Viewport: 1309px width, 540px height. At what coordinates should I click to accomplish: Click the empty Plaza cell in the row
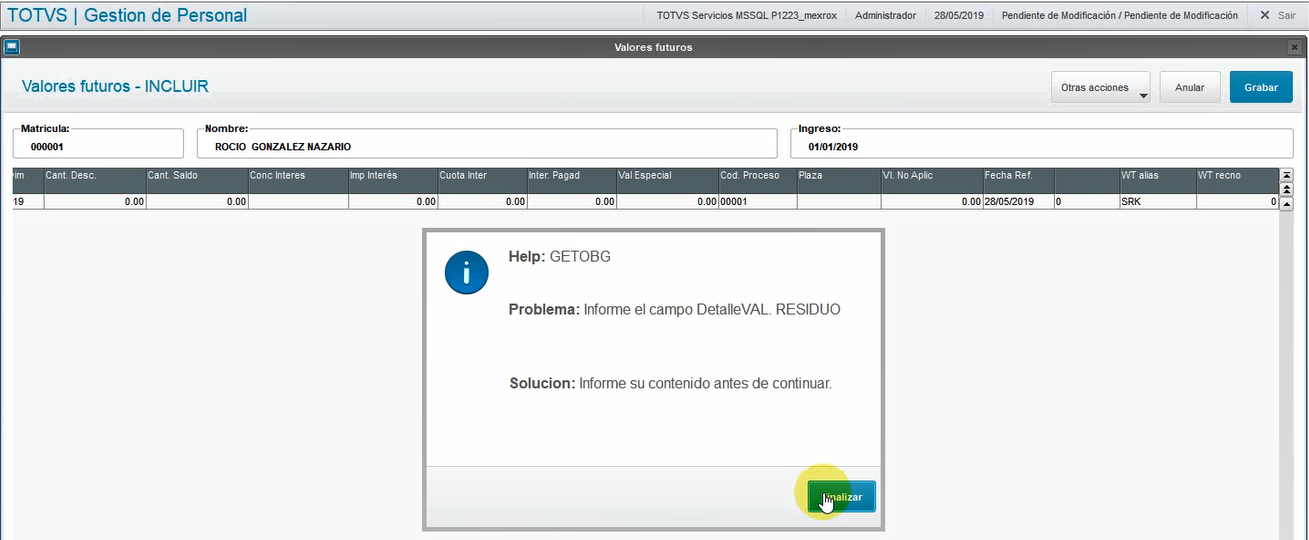838,201
